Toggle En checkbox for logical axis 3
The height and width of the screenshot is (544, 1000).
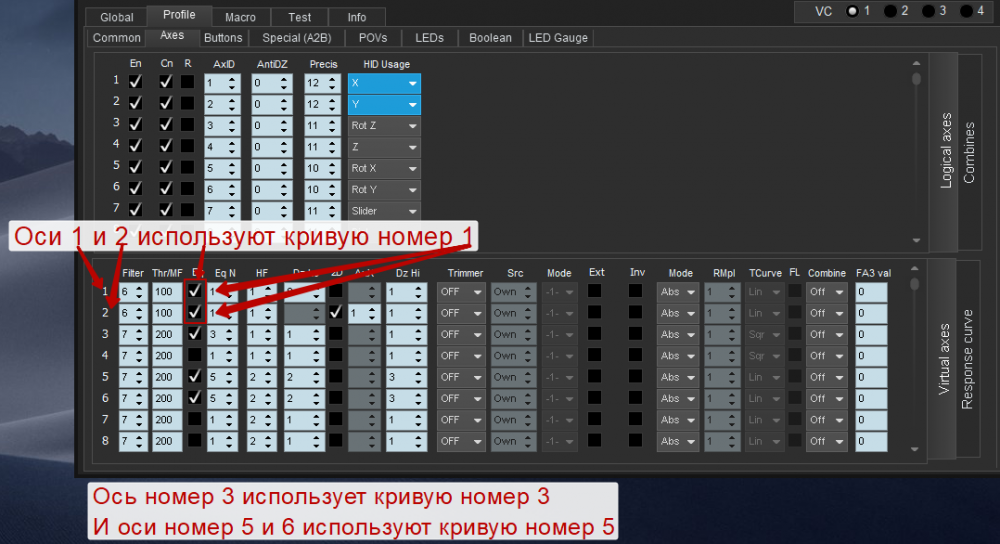(135, 124)
